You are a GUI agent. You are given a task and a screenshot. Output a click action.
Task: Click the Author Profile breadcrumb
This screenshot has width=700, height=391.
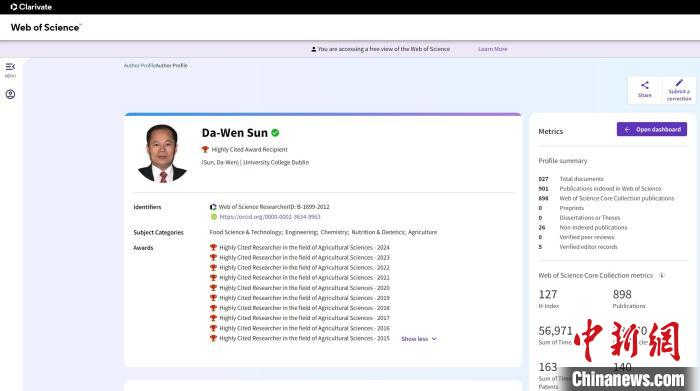coord(155,66)
